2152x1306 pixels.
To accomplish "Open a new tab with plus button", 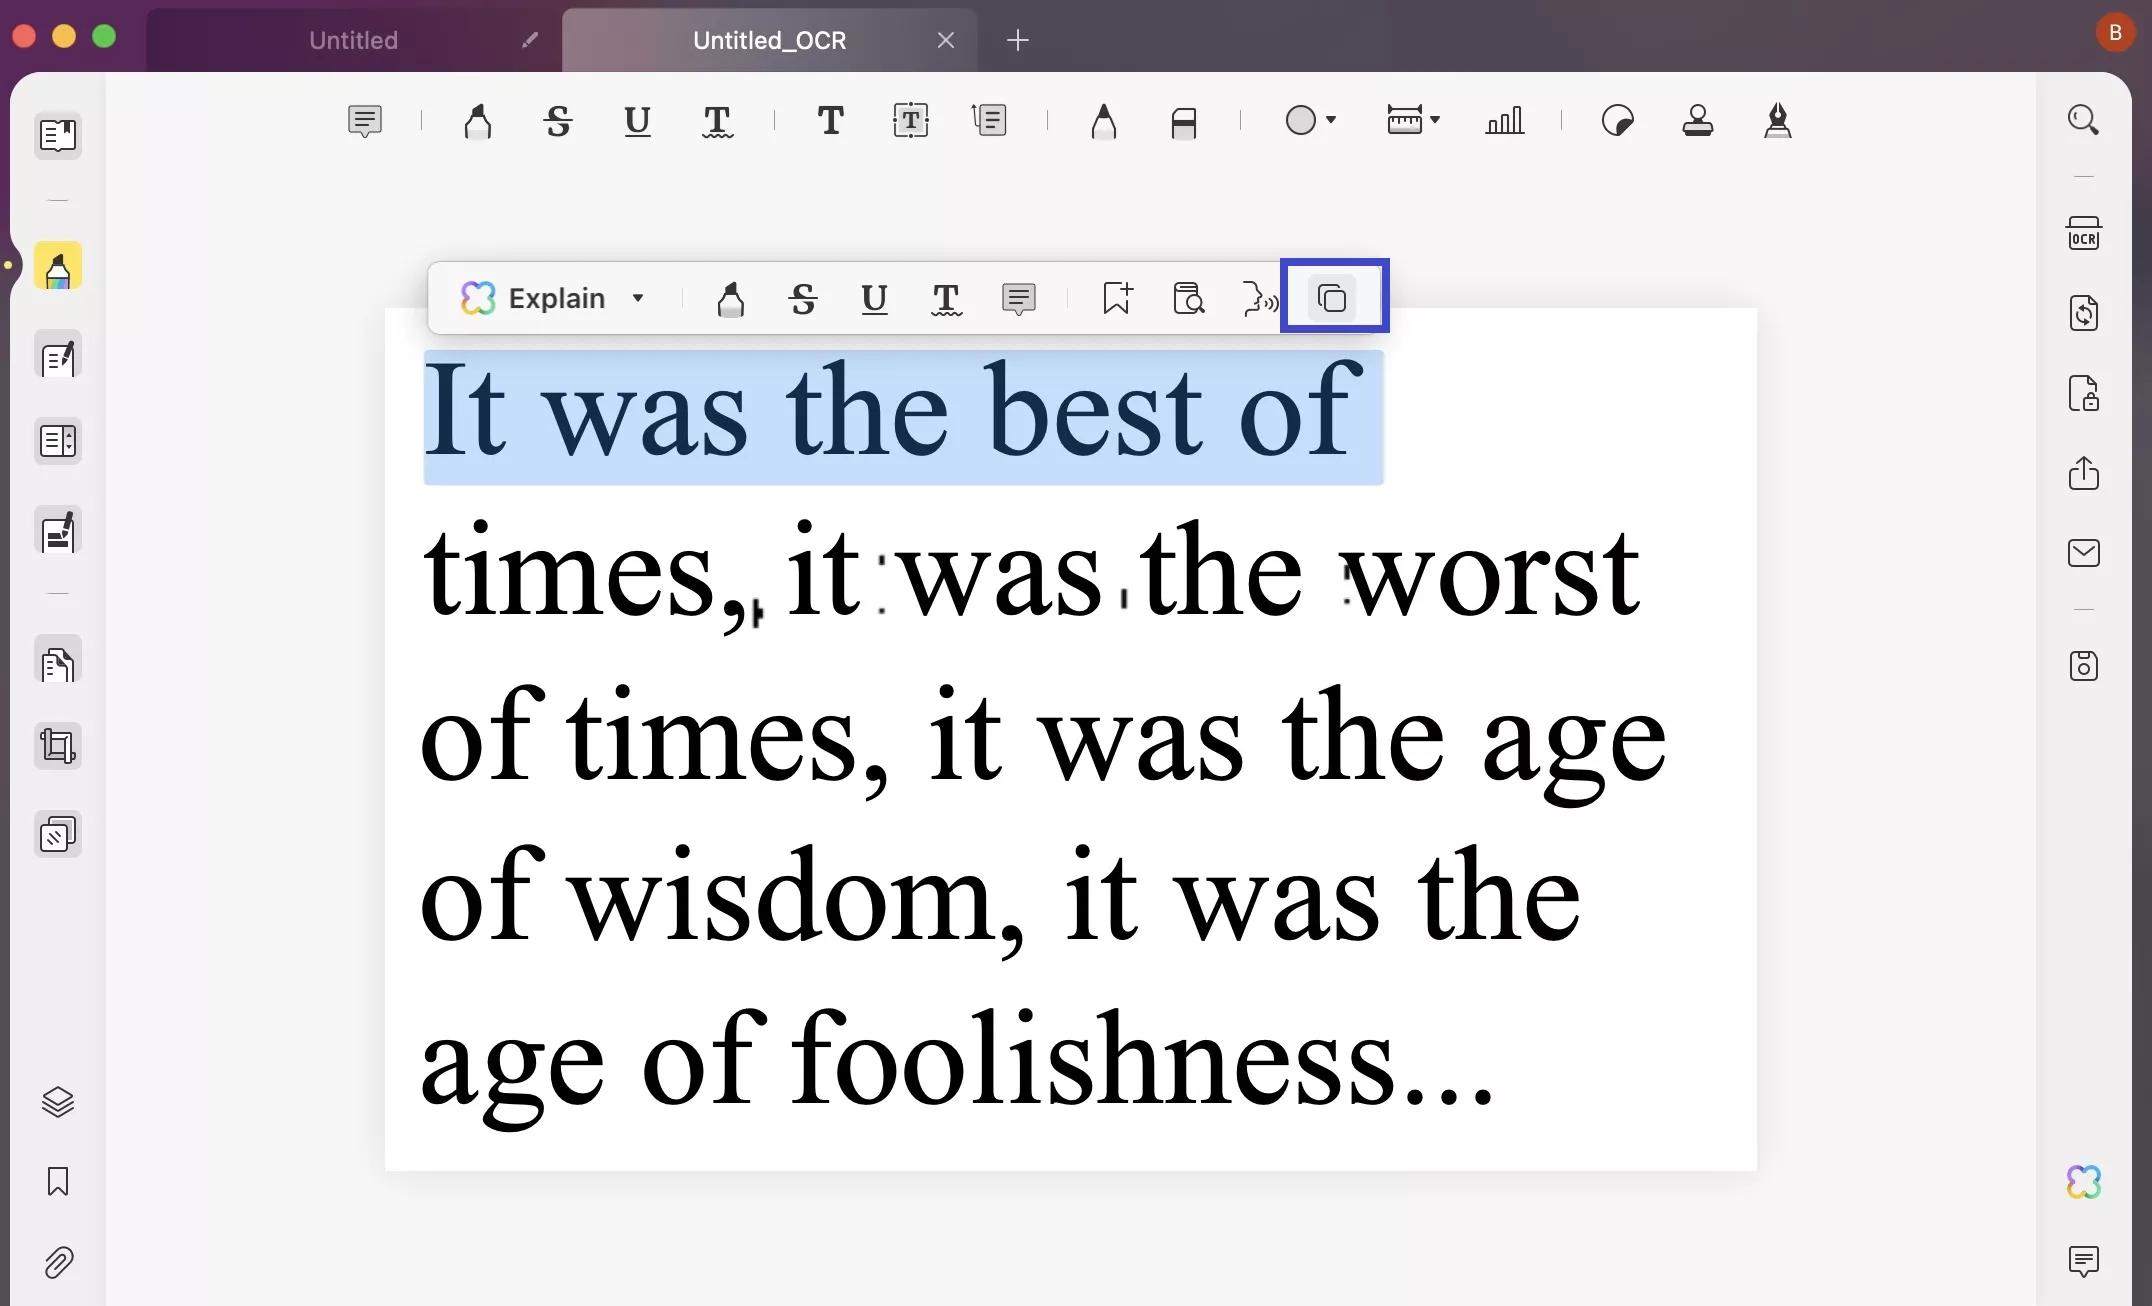I will 1017,40.
